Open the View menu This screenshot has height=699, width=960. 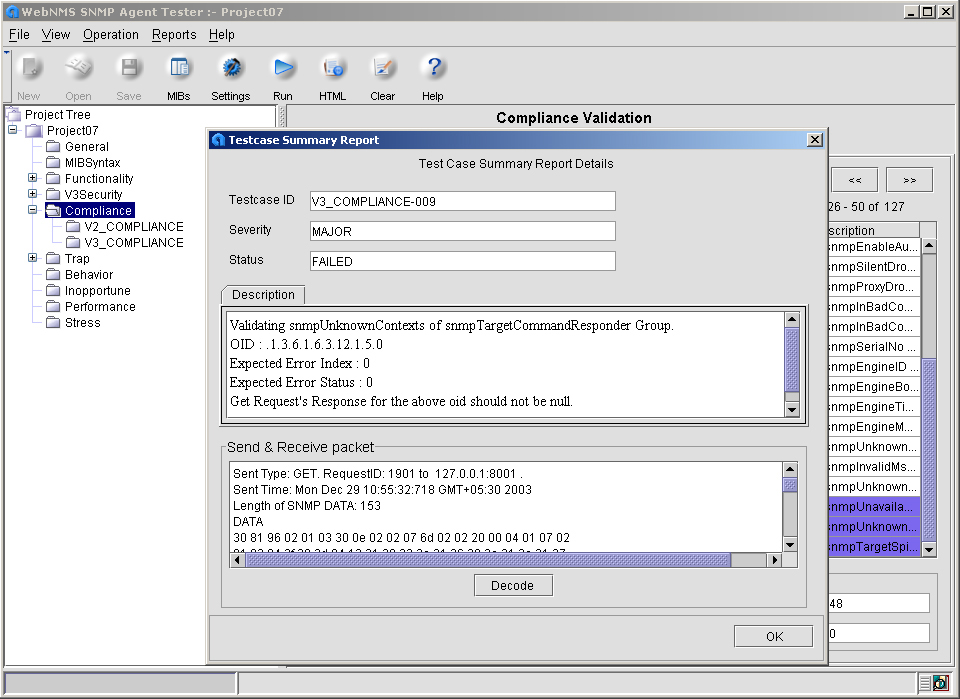[56, 35]
